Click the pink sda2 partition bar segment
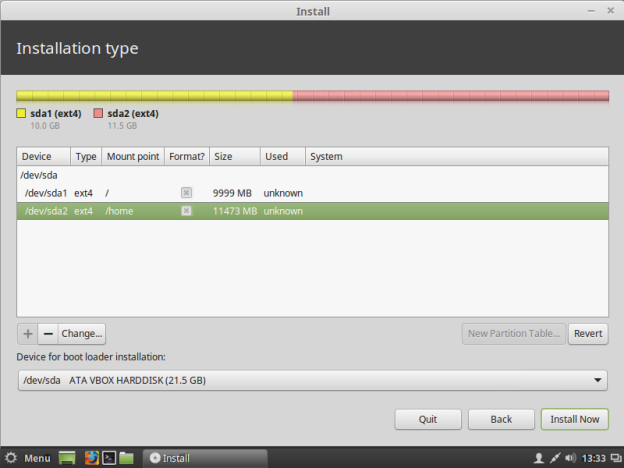Screen dimensions: 624x468 [x=450, y=96]
